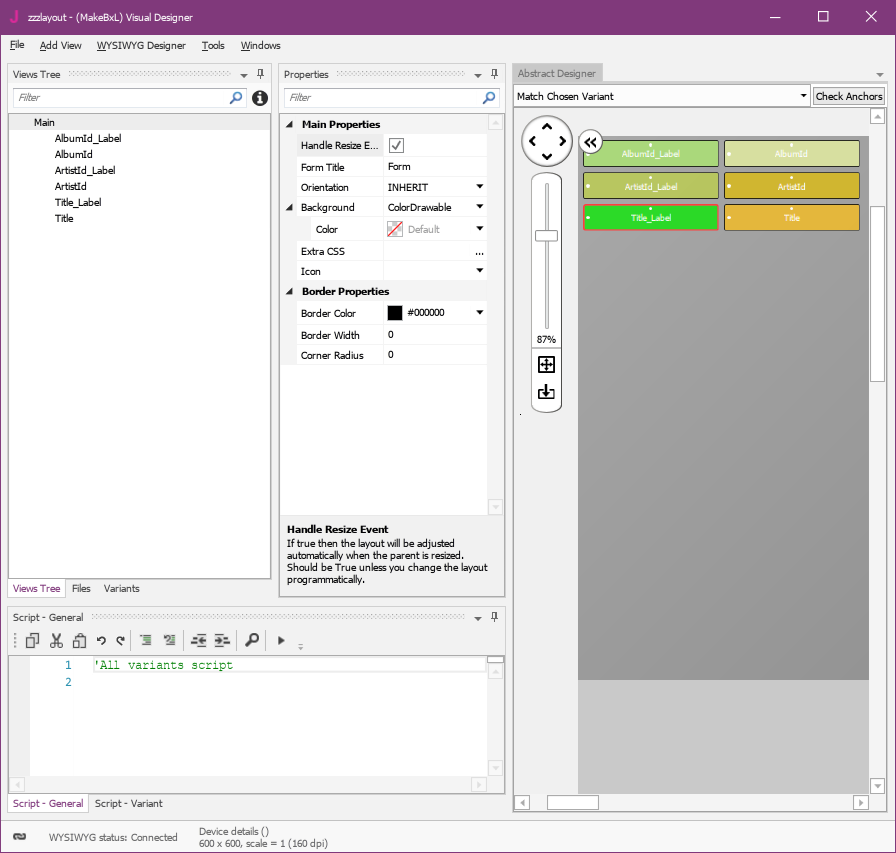Undo the last script edit
This screenshot has height=853, width=896.
click(101, 640)
